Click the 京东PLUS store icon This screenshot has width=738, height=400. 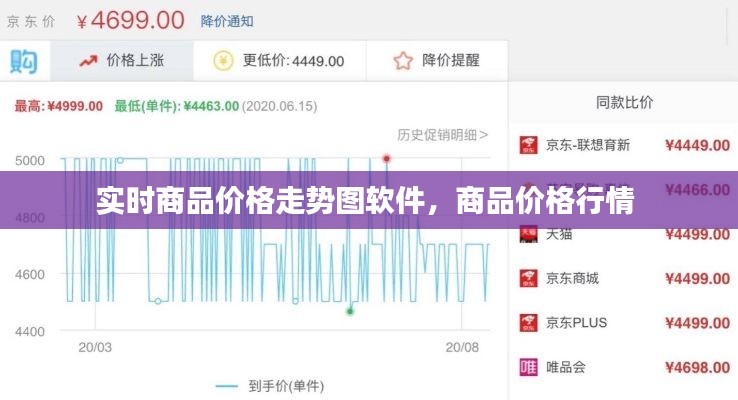(x=527, y=322)
